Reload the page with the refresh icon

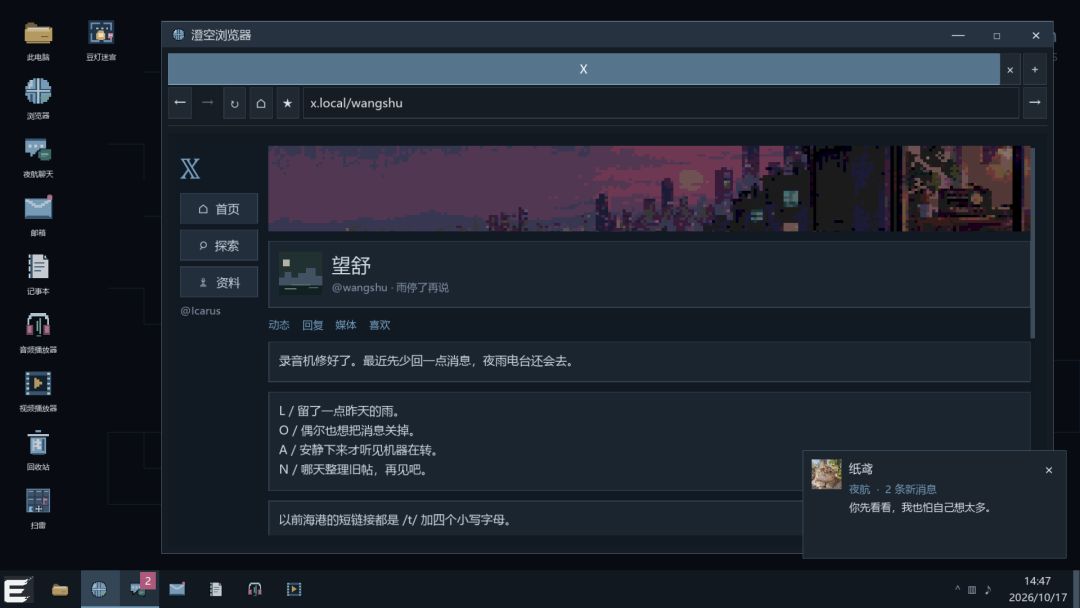coord(234,103)
